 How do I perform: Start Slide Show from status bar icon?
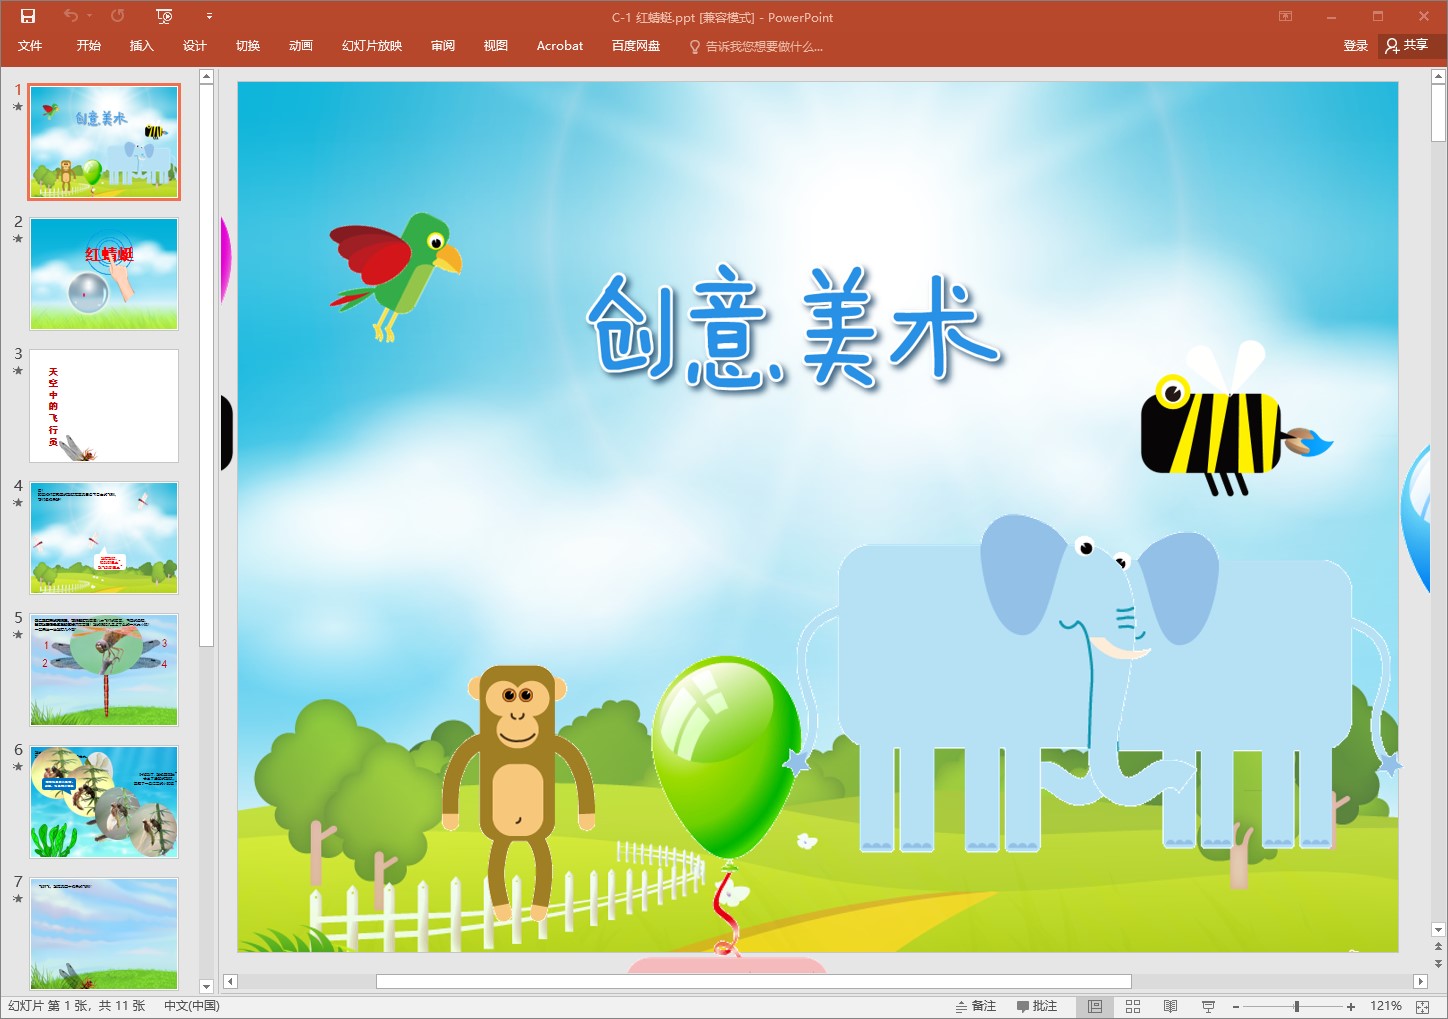[x=1208, y=1006]
